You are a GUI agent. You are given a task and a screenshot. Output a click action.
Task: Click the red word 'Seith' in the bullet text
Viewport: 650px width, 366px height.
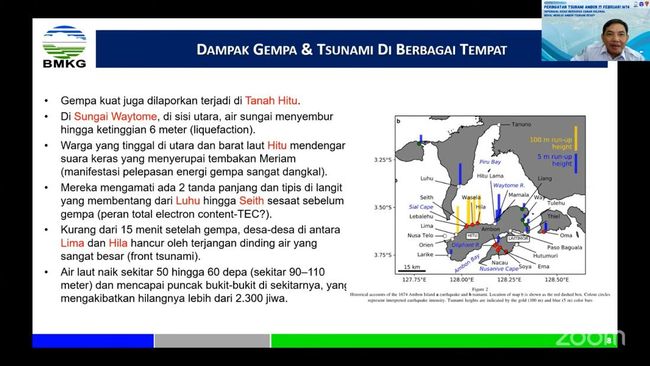point(251,201)
